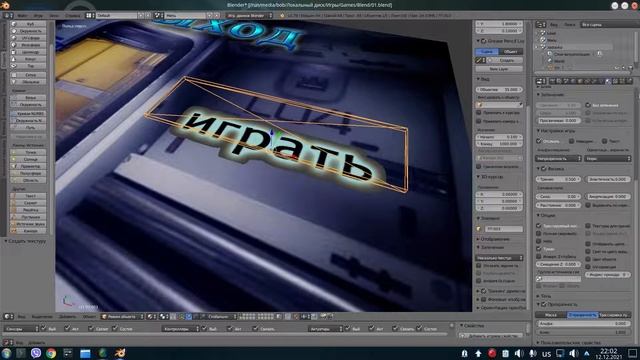Add a Куб mesh from the Create panel
Viewport: 640px width, 360px height.
tap(29, 24)
